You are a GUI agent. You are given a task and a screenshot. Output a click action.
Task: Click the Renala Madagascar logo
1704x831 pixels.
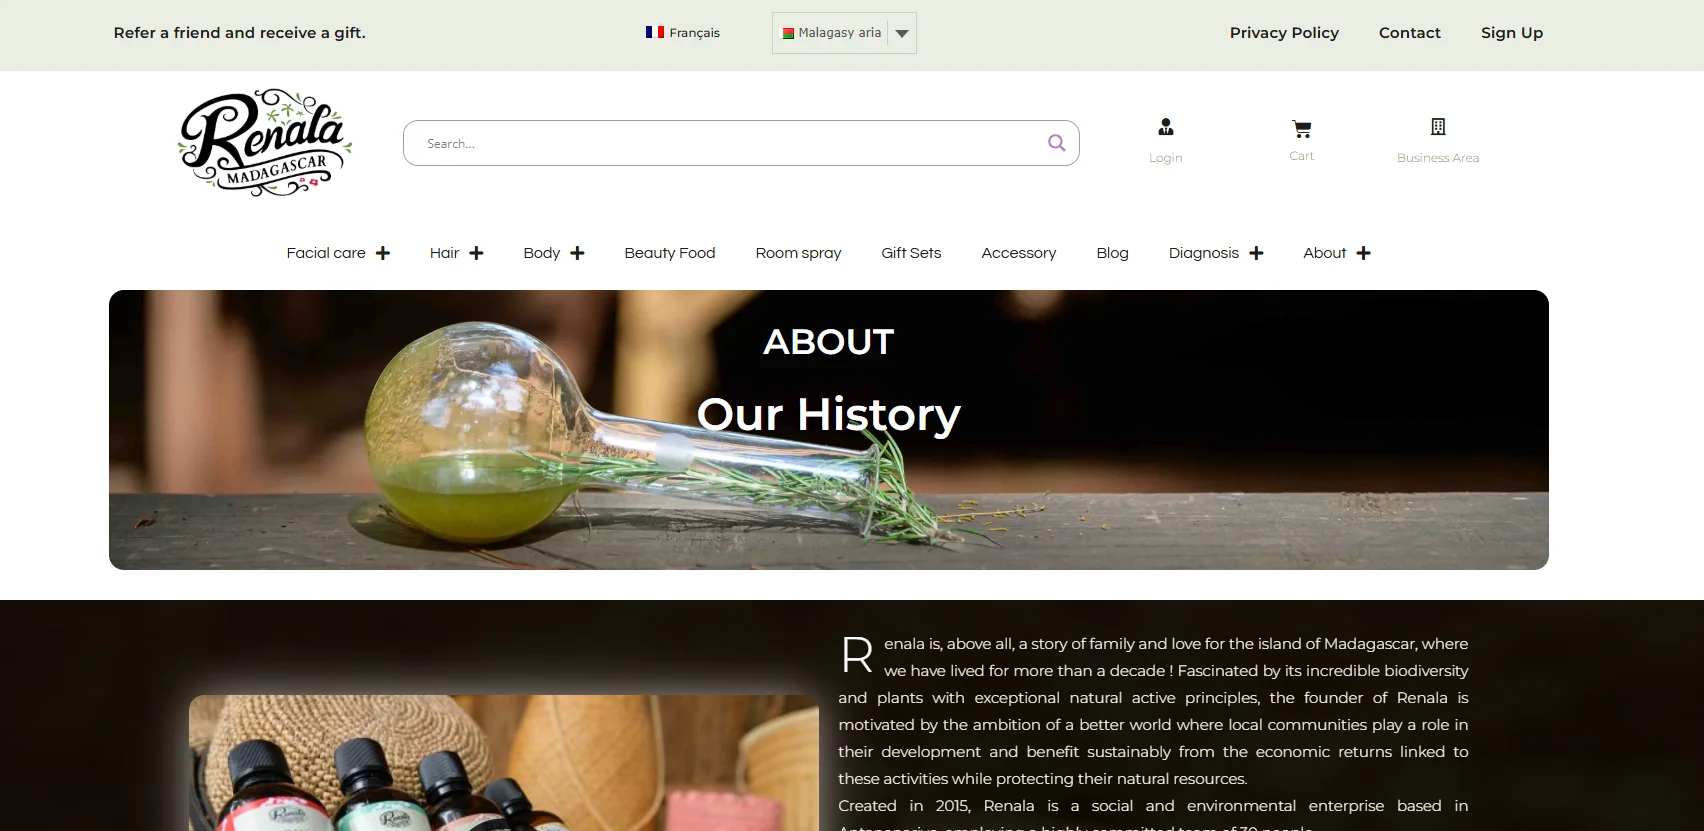[265, 142]
